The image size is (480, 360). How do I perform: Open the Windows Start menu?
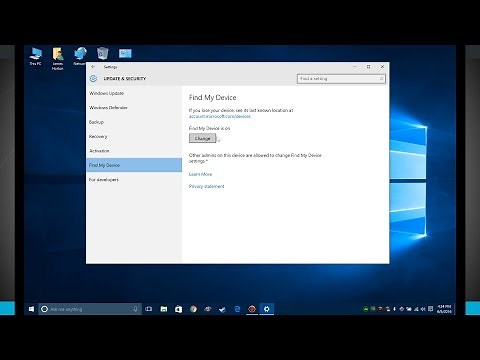pos(31,309)
